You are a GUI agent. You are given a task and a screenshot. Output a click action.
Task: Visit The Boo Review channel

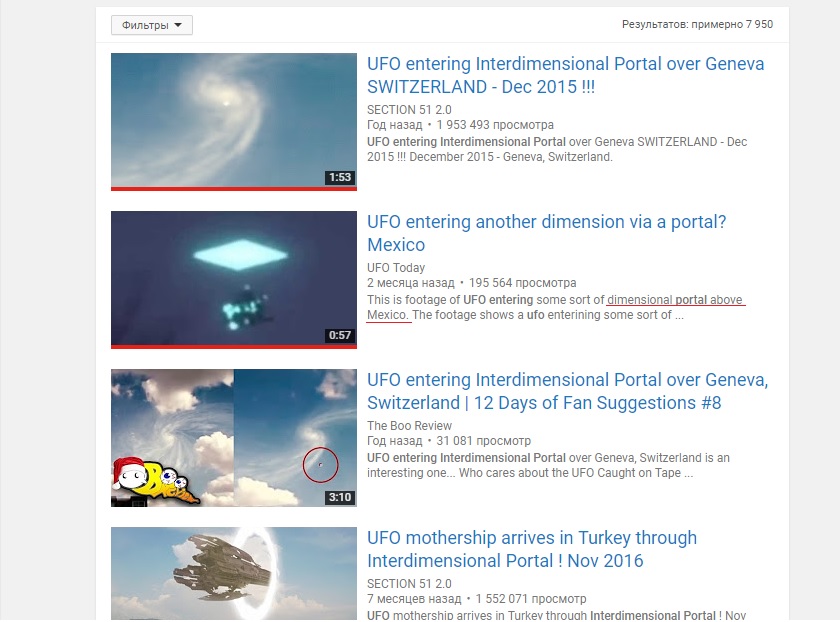coord(409,426)
